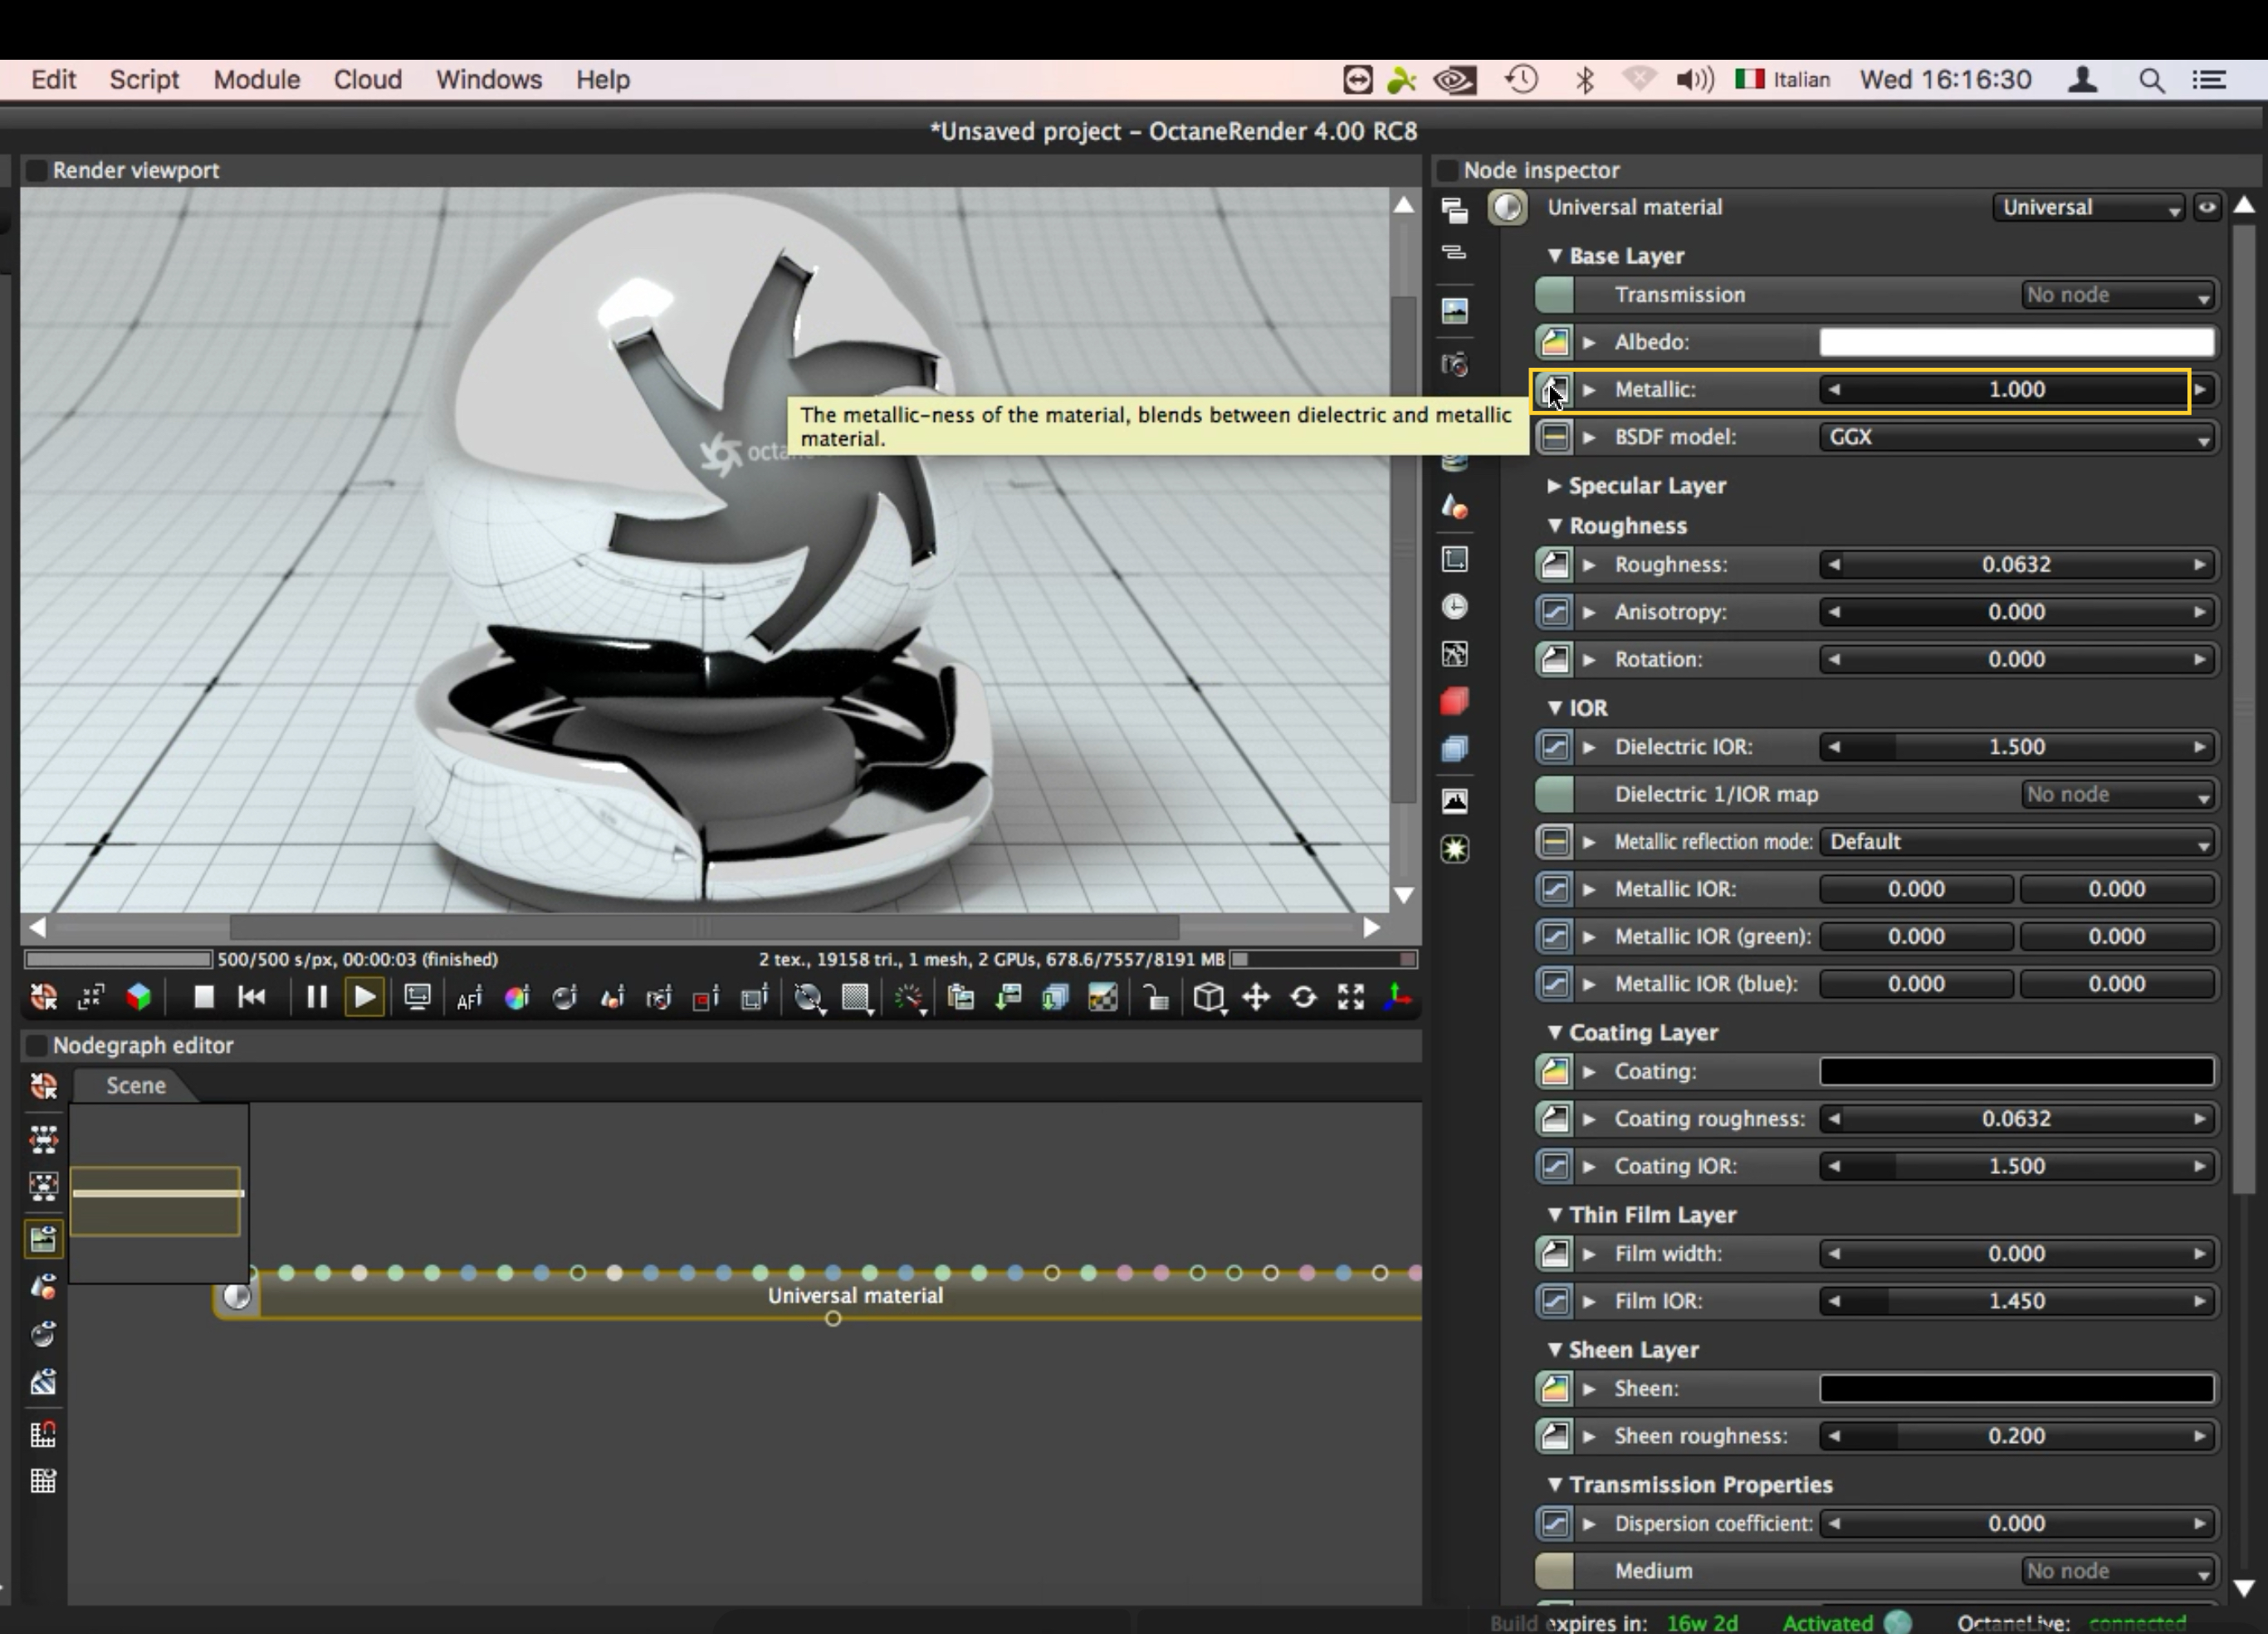Pause the render
This screenshot has height=1634, width=2268.
click(x=316, y=997)
